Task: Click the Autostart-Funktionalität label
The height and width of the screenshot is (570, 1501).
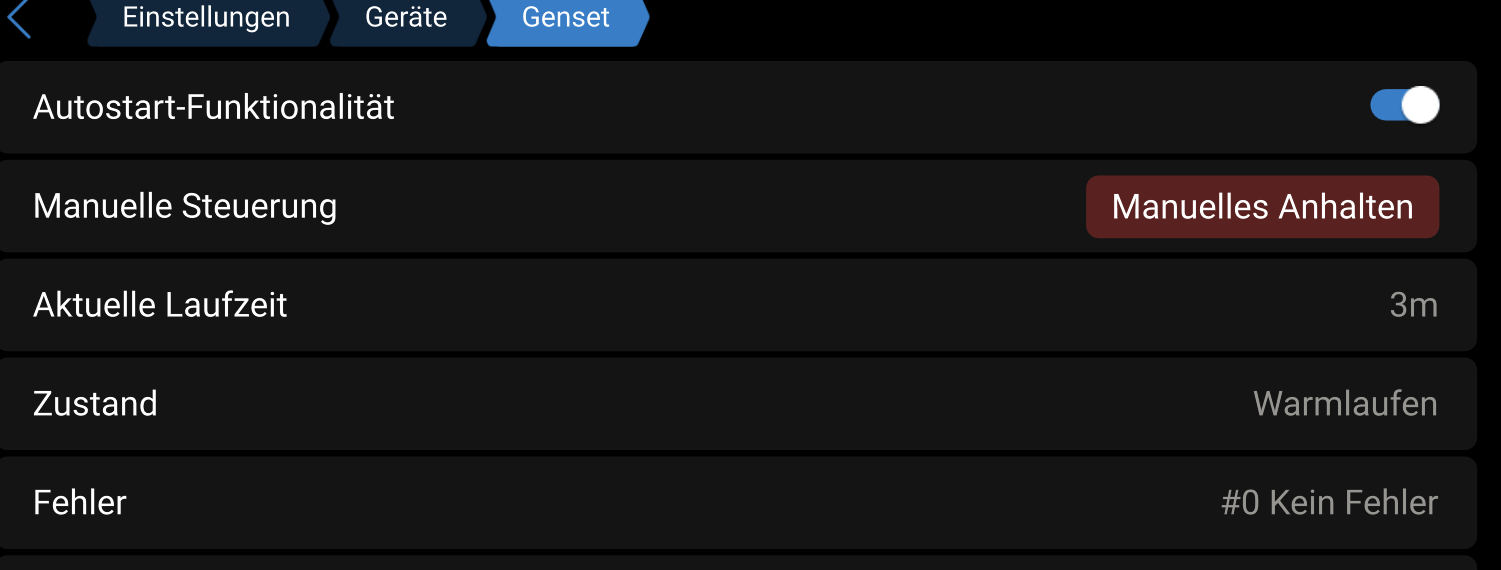Action: click(214, 107)
